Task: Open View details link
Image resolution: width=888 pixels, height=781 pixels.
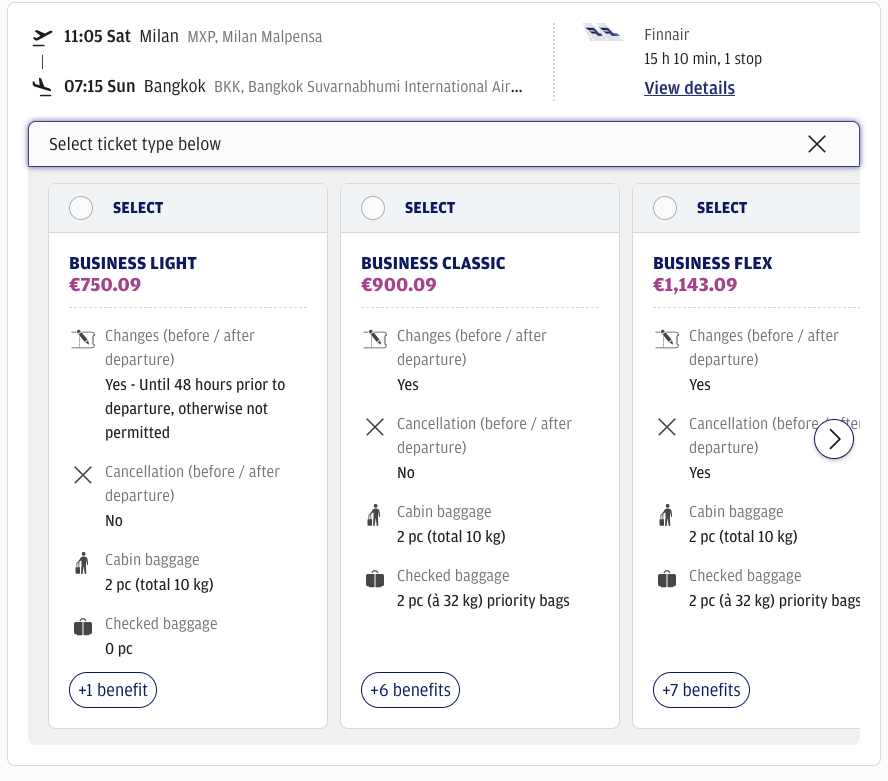Action: click(x=689, y=88)
